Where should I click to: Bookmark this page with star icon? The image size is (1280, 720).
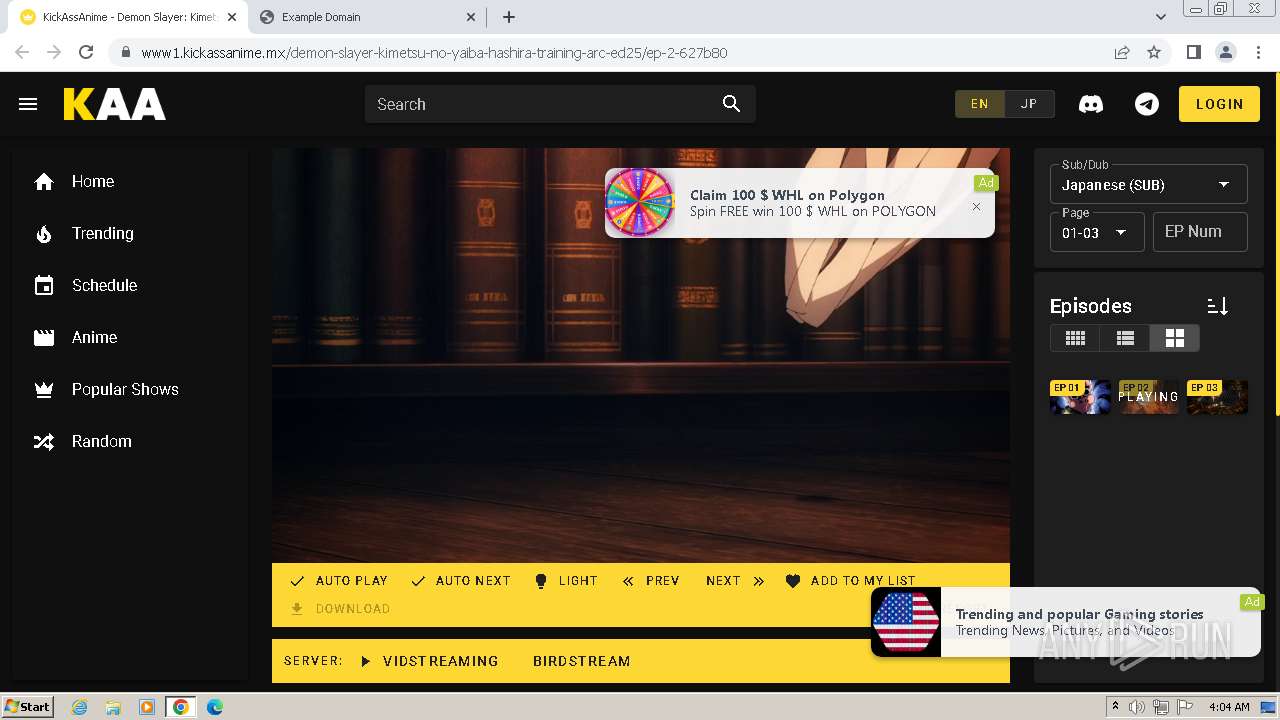pos(1154,52)
